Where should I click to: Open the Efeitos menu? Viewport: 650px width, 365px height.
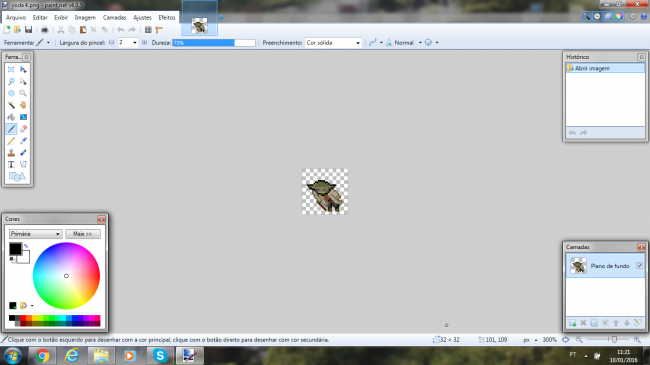[167, 17]
